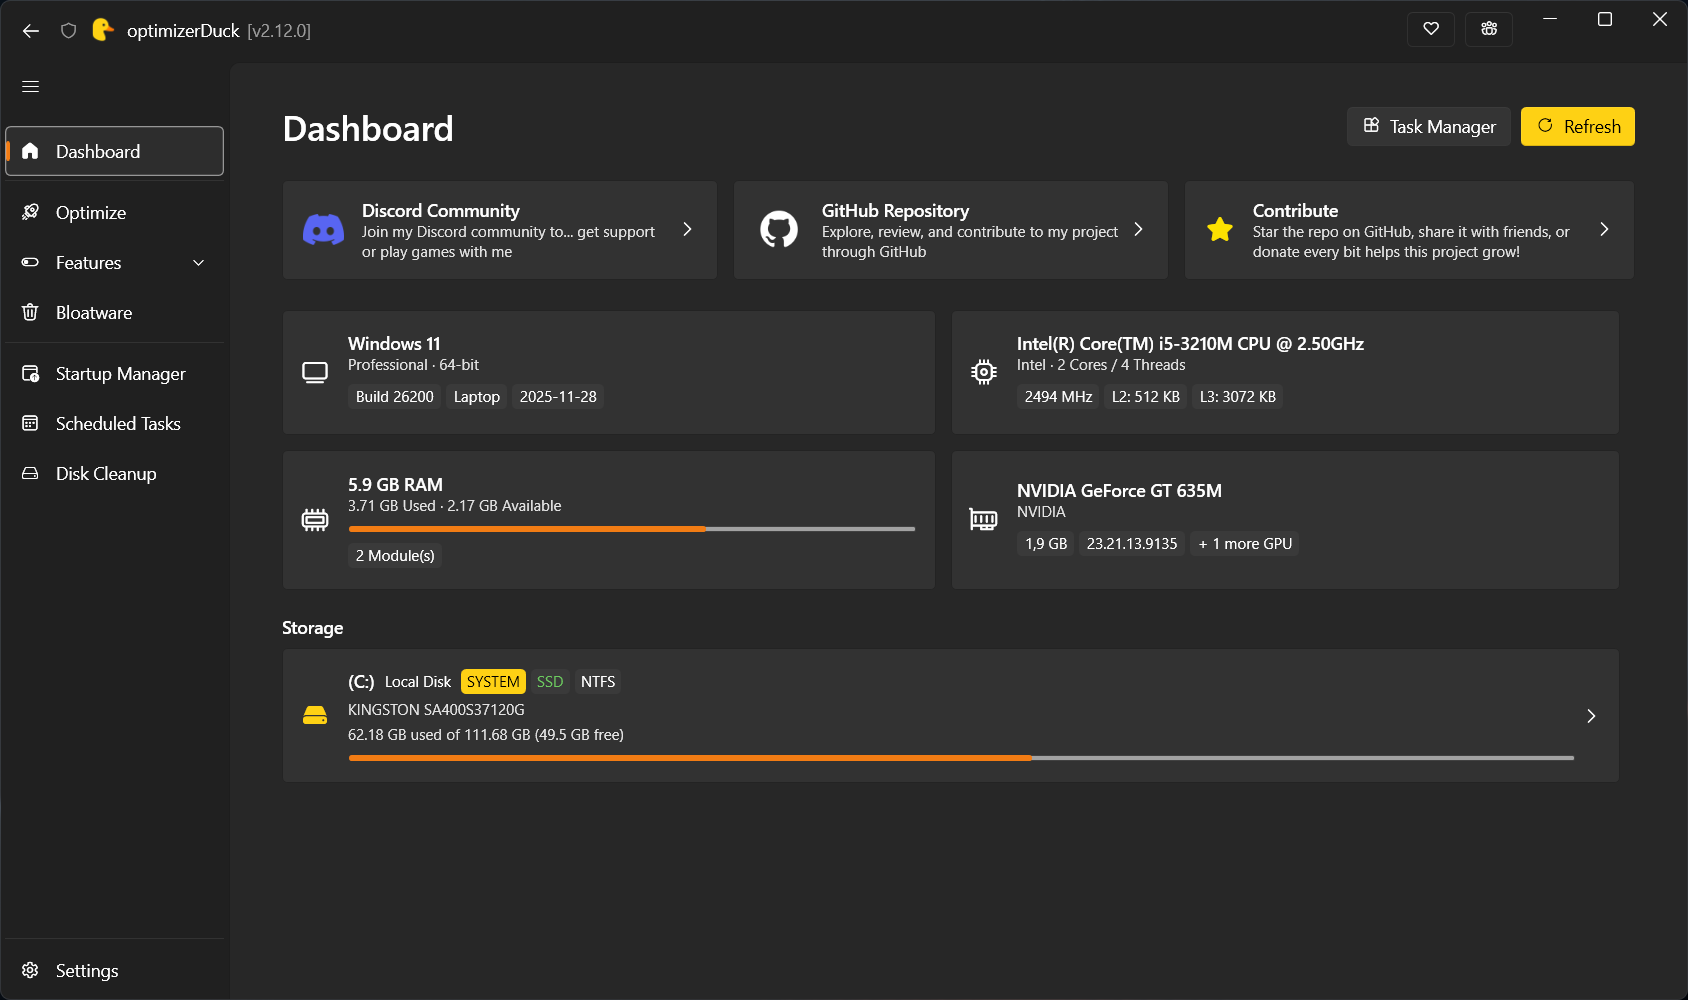Image resolution: width=1688 pixels, height=1000 pixels.
Task: Click the Discord logo icon
Action: click(323, 230)
